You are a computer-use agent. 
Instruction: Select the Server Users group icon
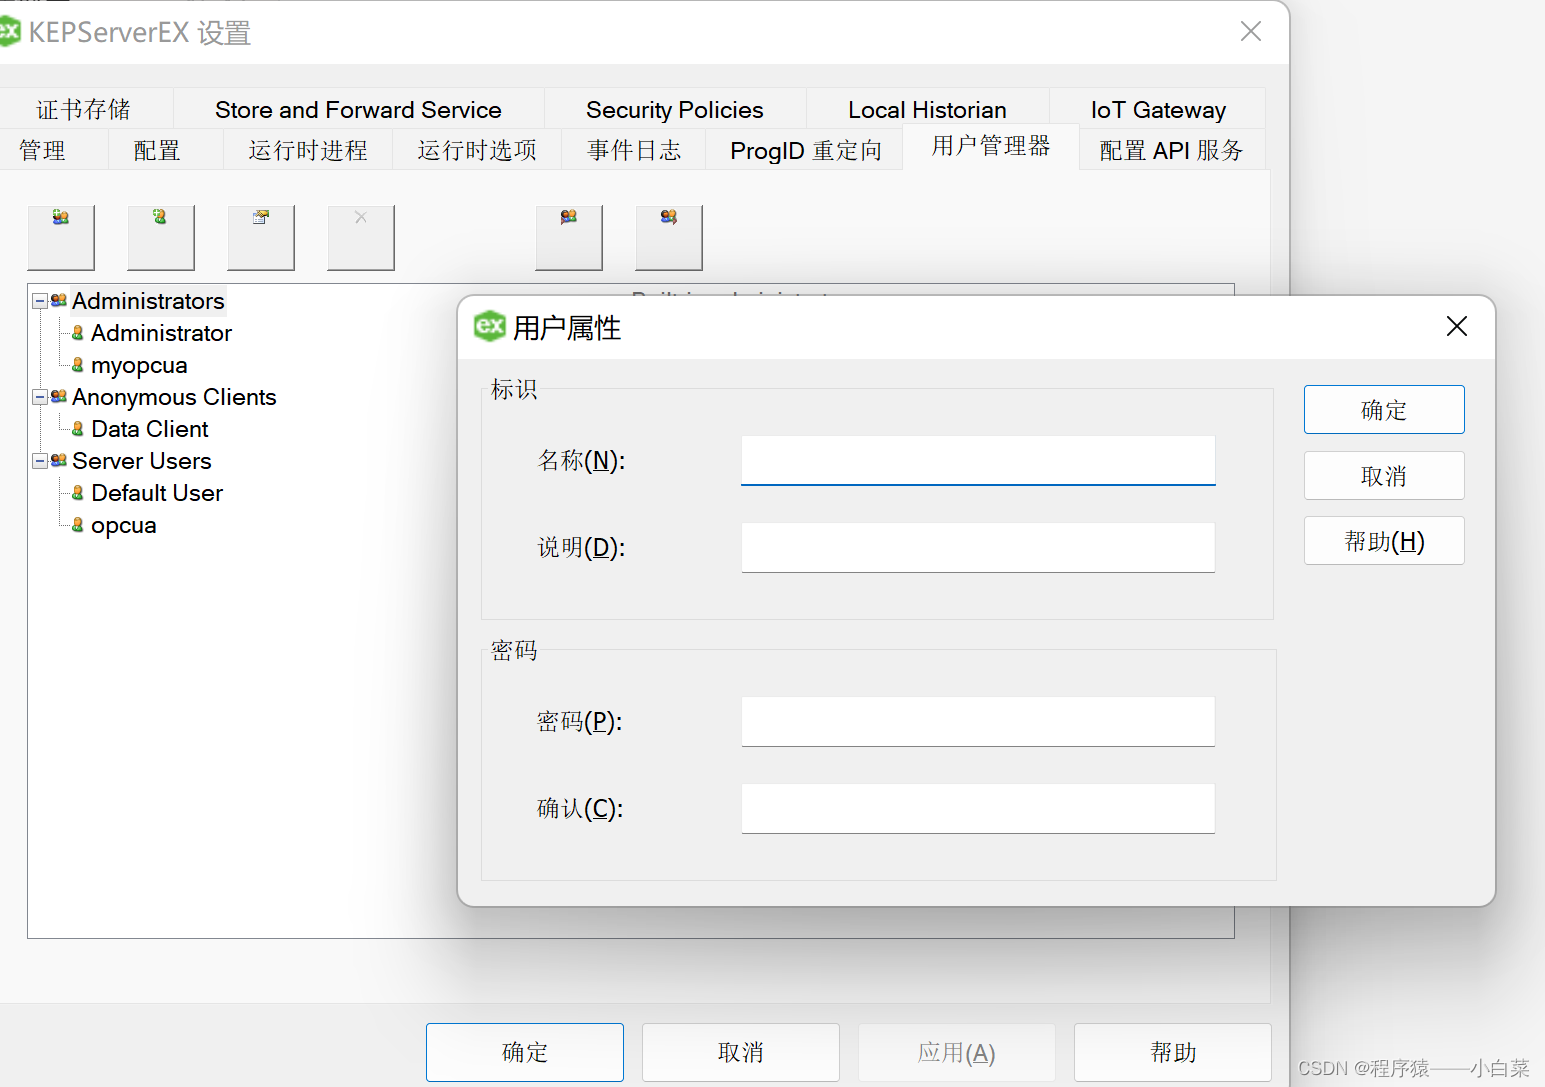(59, 461)
